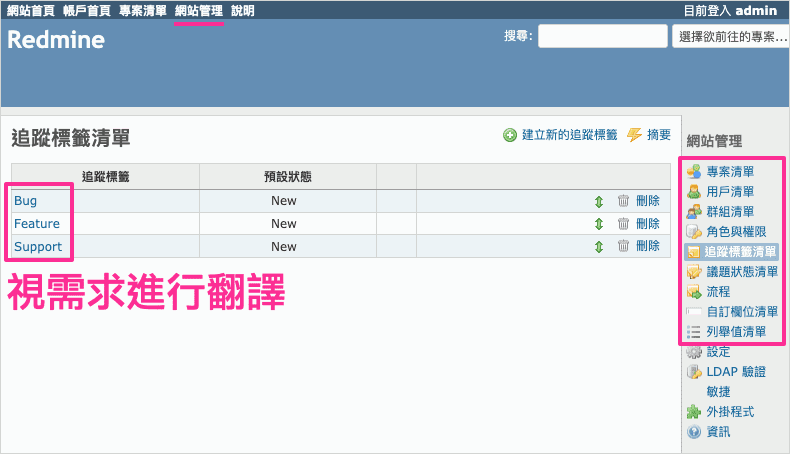Click 建立新的追蹤標籤 link
Screen dimensions: 790x454
(x=569, y=135)
